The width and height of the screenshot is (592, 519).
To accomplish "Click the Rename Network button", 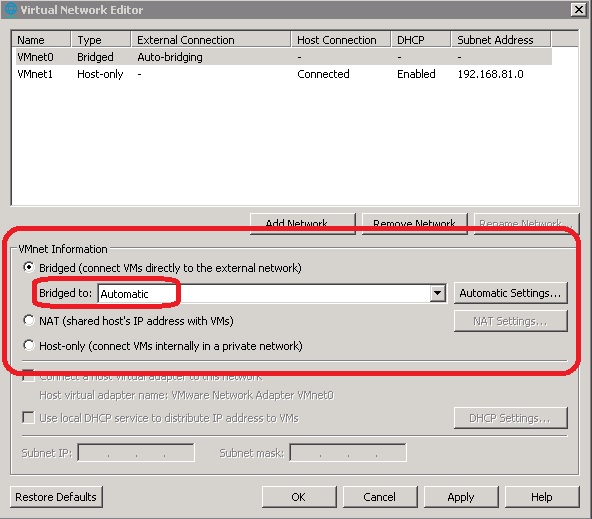I will [526, 223].
